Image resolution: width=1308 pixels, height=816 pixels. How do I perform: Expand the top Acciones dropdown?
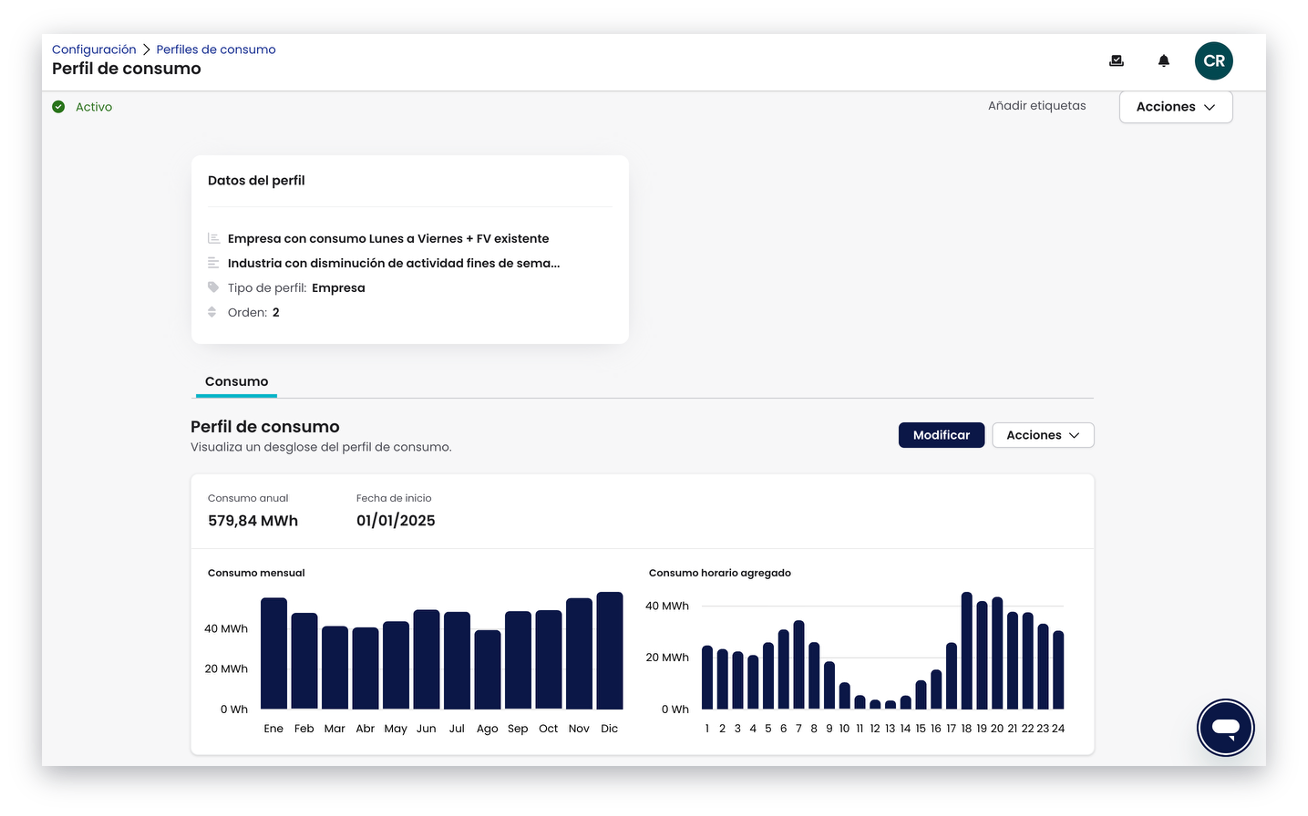click(1176, 107)
